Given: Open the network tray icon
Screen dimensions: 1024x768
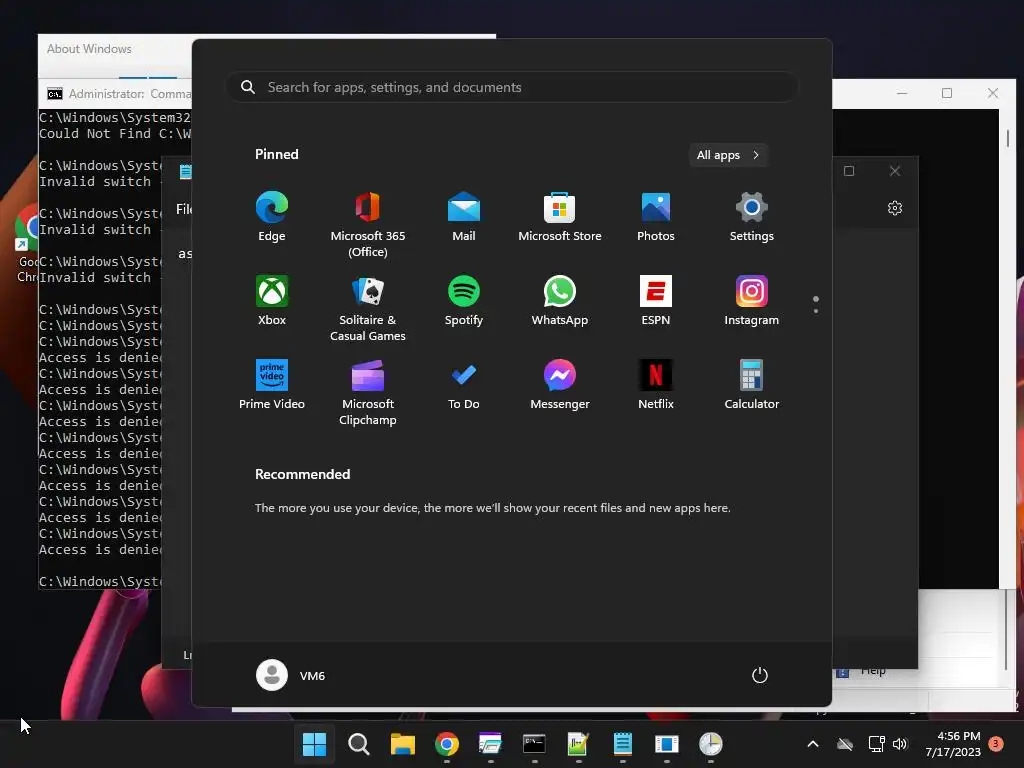Looking at the screenshot, I should [876, 744].
